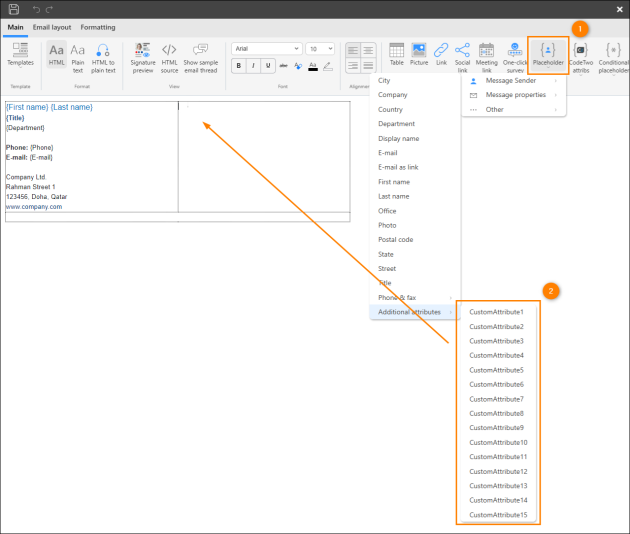The image size is (630, 534).
Task: Open Signature preview
Action: pos(143,58)
